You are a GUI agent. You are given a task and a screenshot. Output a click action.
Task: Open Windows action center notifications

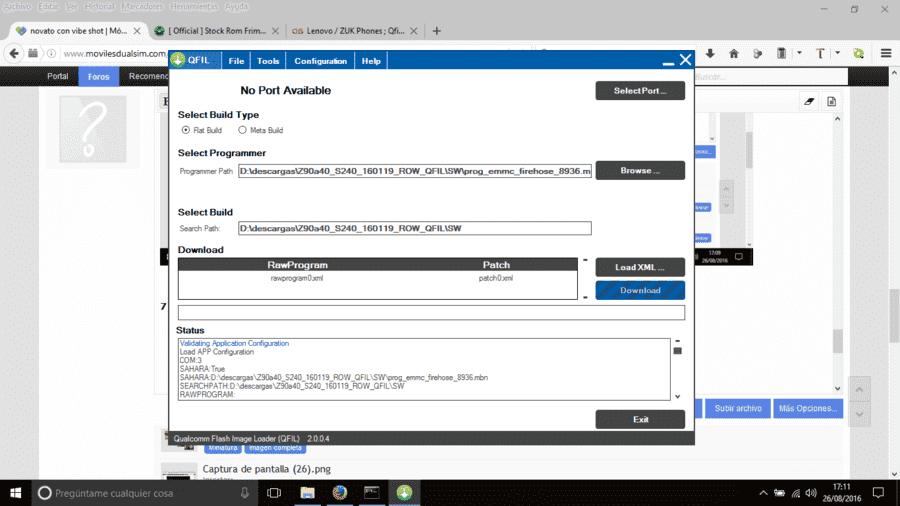click(878, 493)
